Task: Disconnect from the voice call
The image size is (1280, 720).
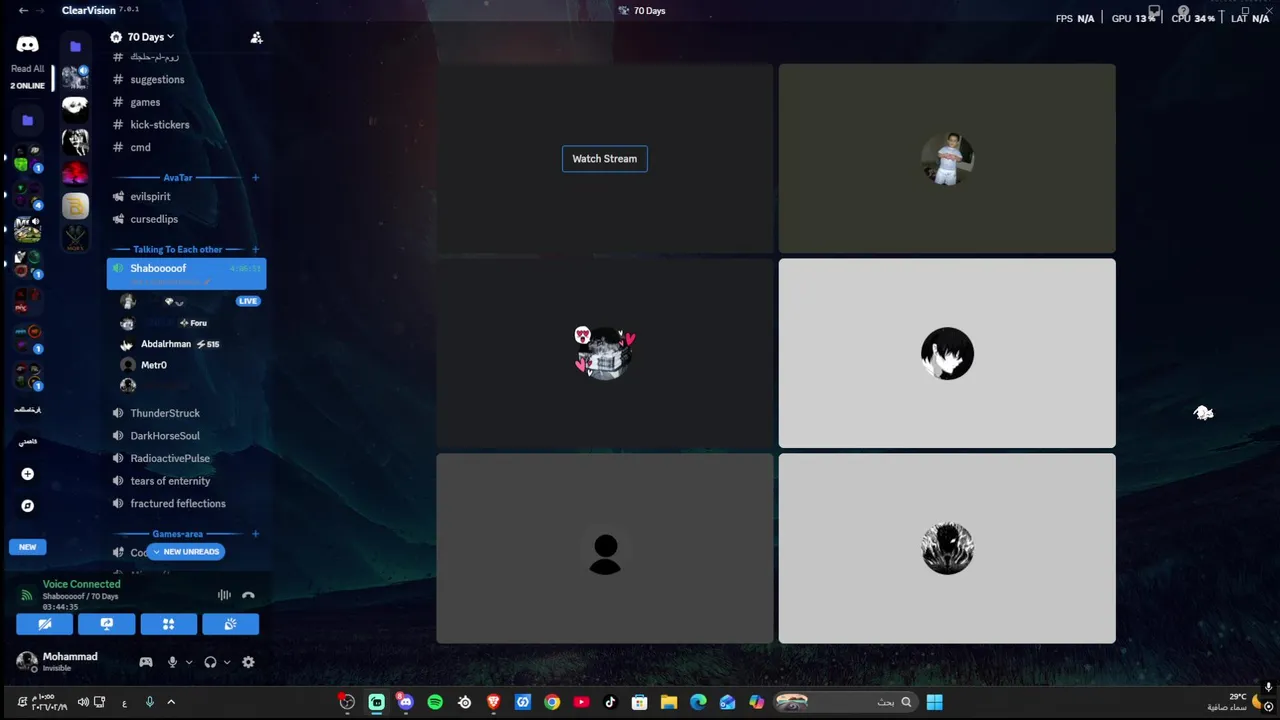Action: [x=248, y=595]
